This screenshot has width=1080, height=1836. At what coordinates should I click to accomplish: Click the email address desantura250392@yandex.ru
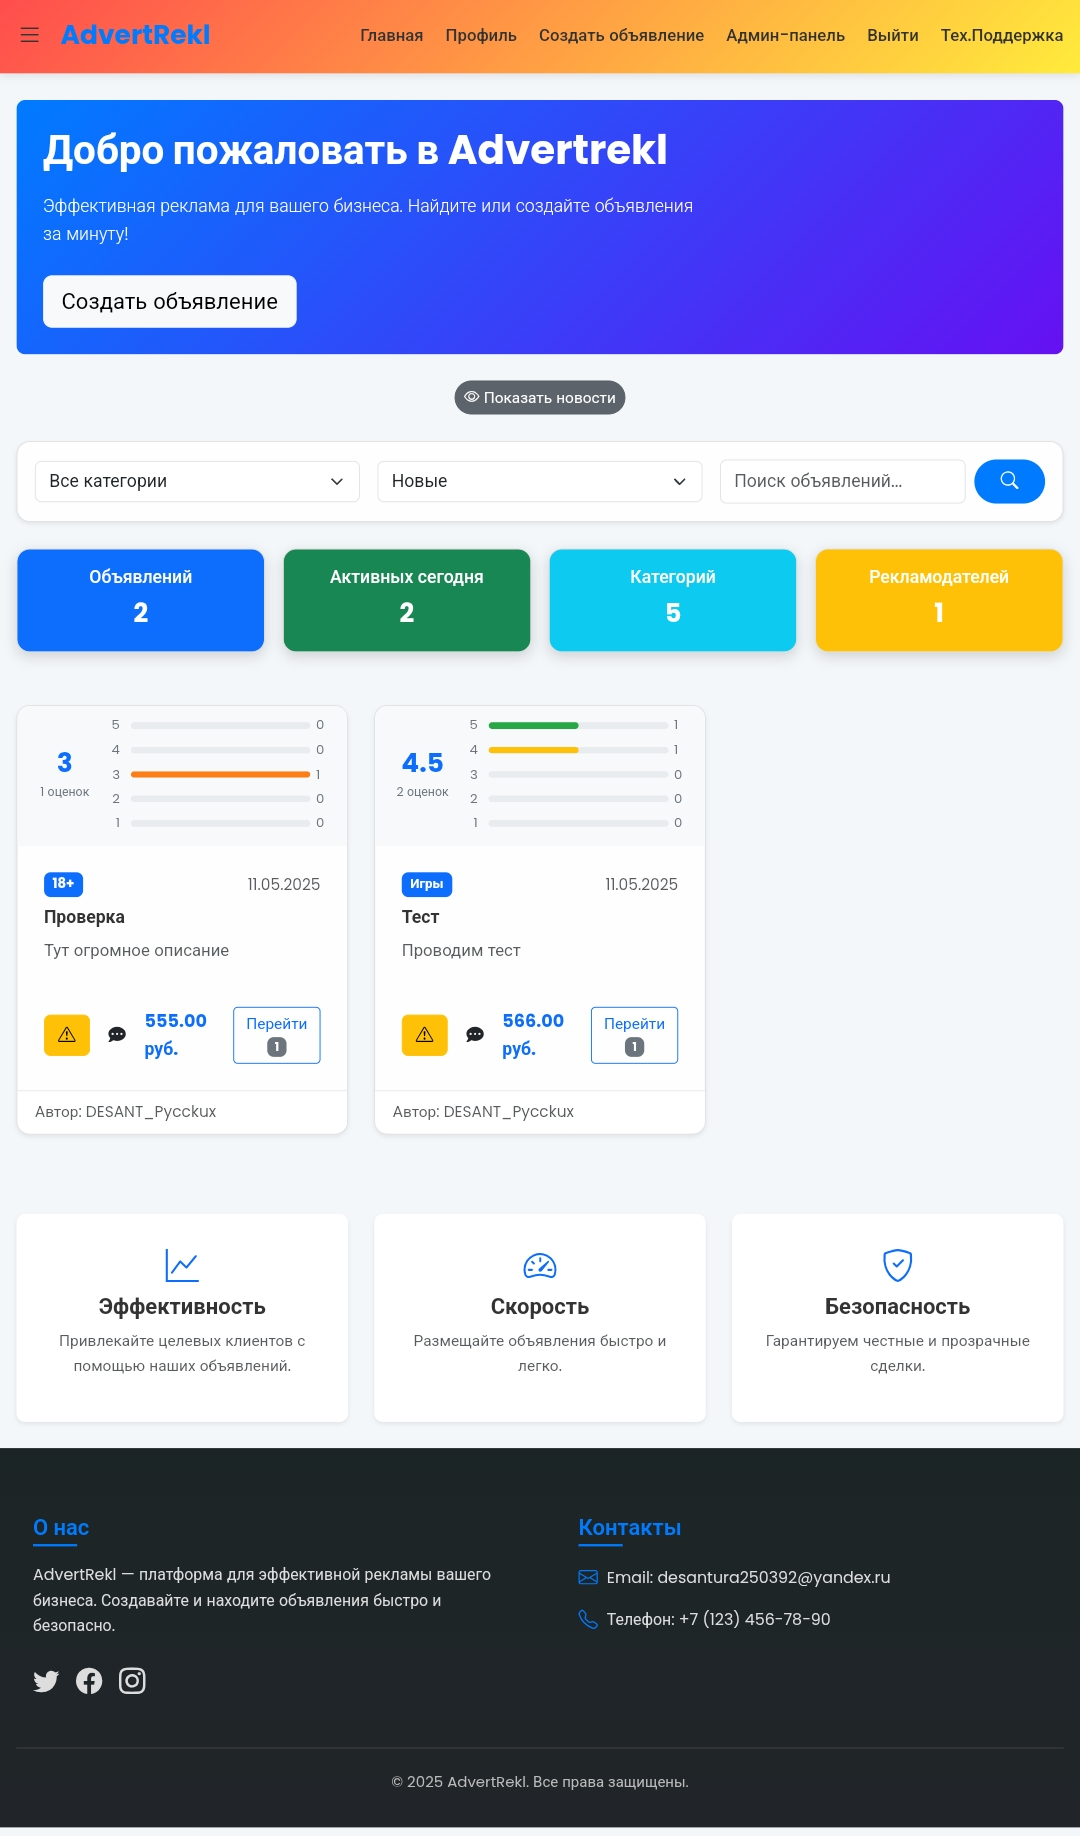(773, 1577)
